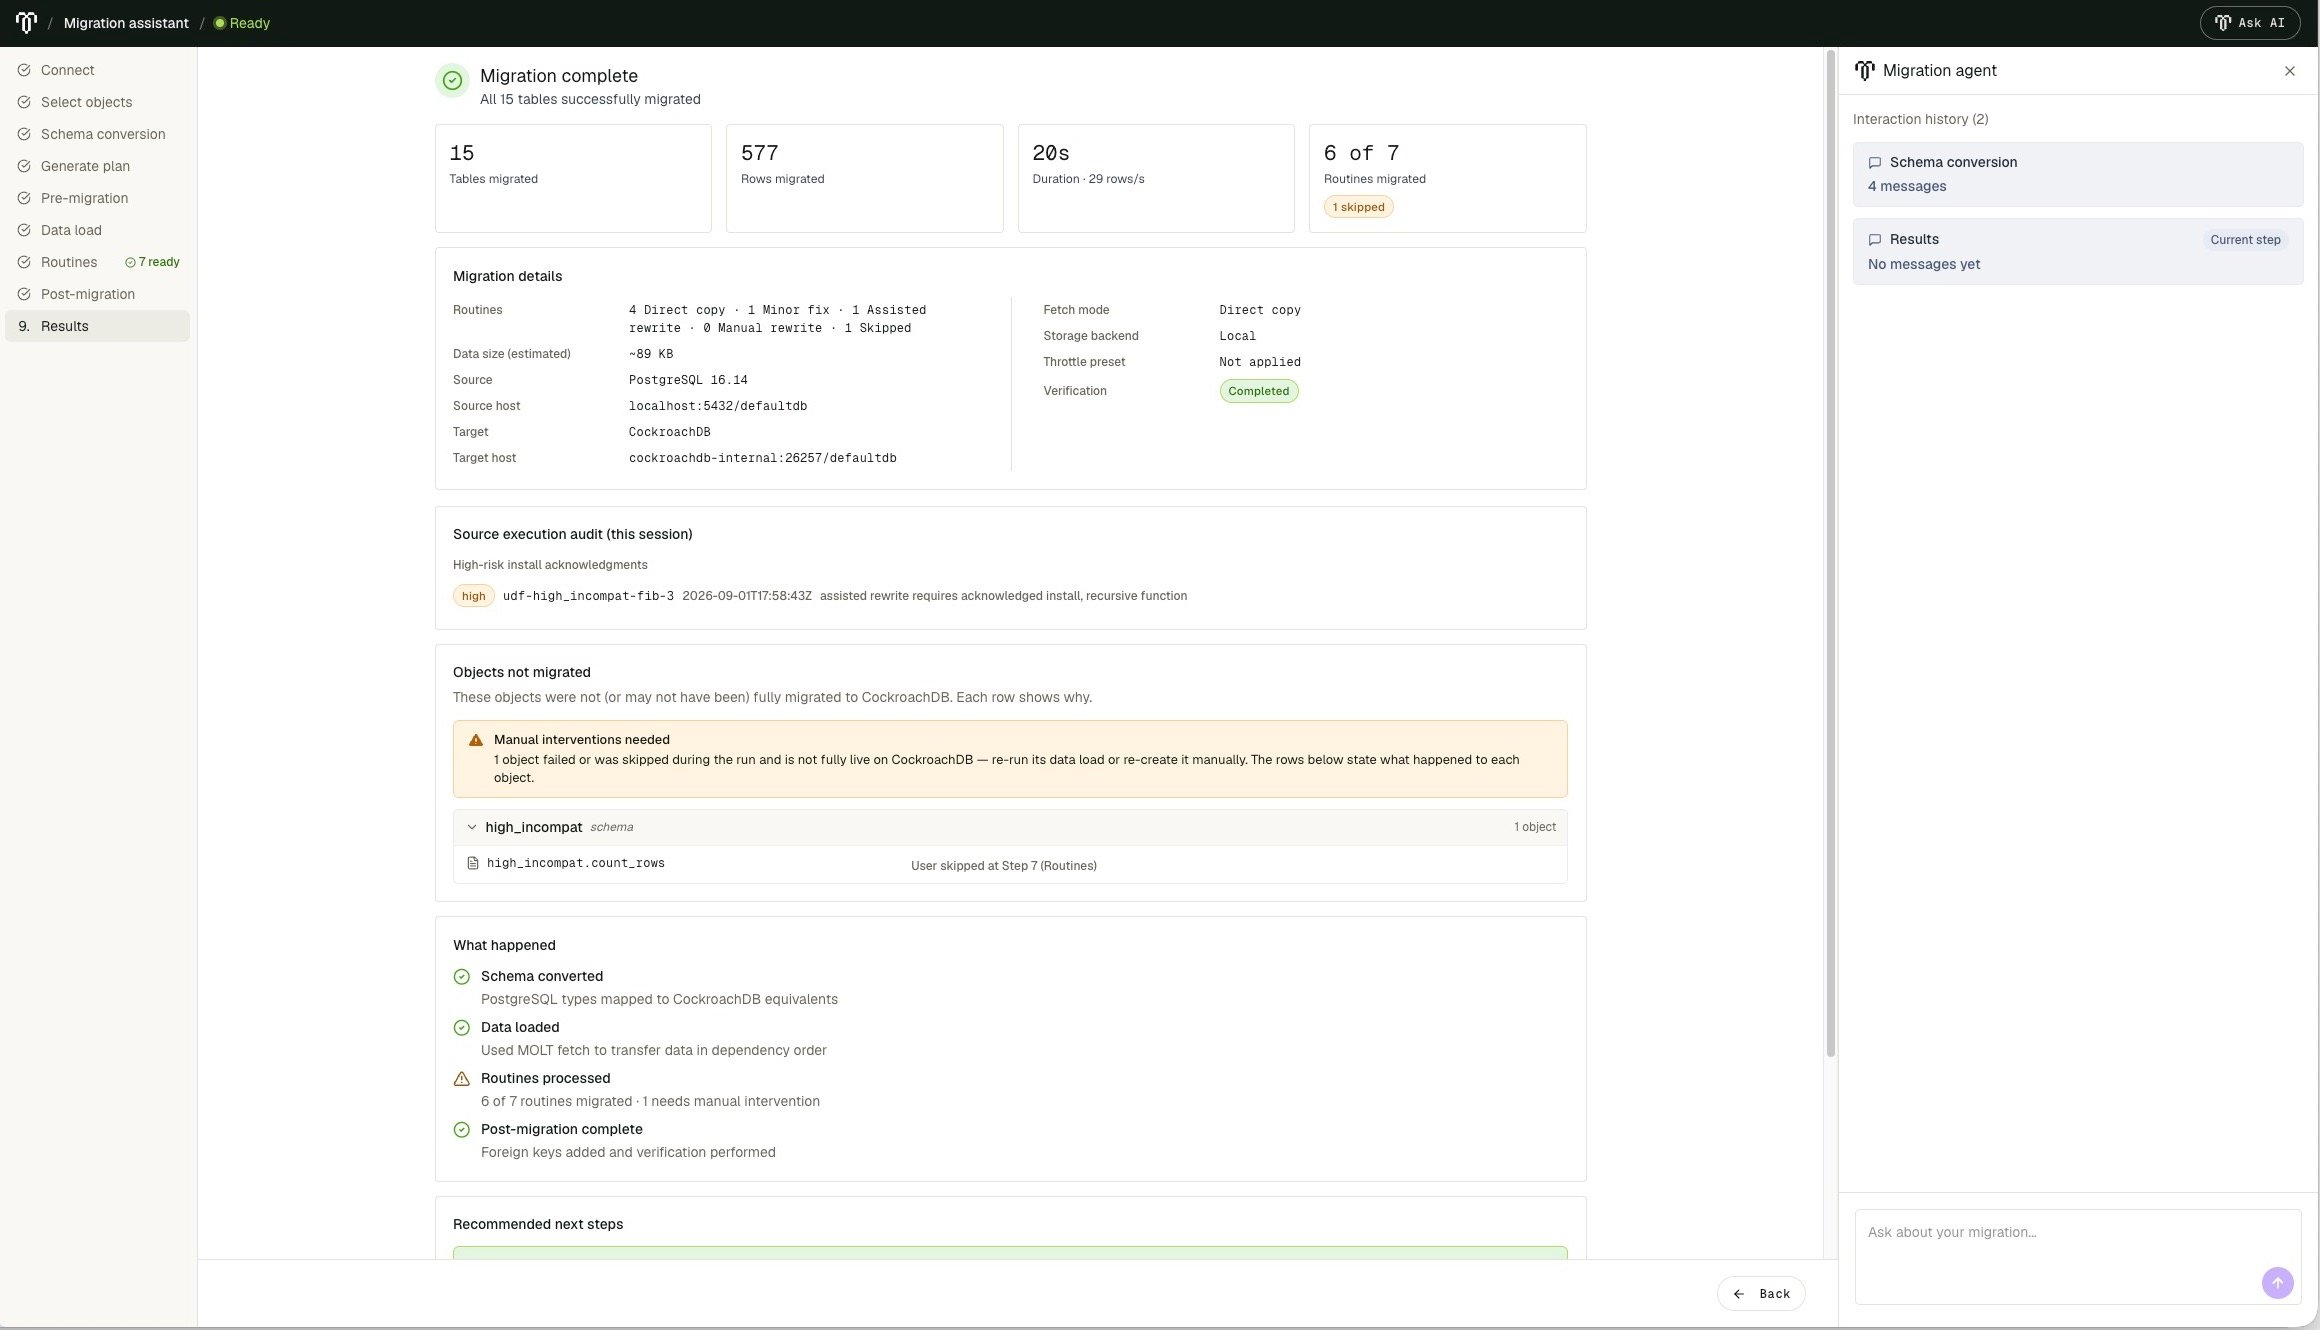The width and height of the screenshot is (2320, 1330).
Task: Go to the Data load step
Action: click(97, 230)
